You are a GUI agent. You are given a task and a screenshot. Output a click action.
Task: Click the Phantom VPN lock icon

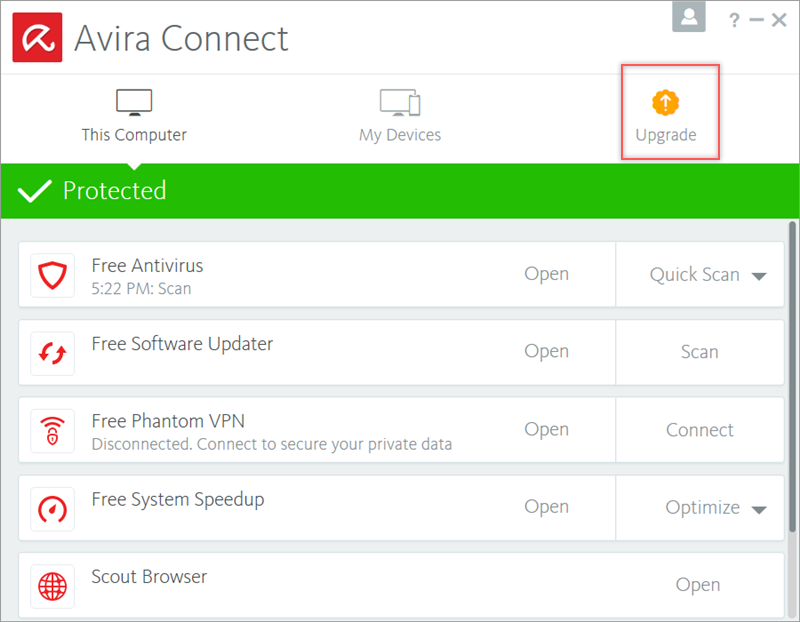[52, 431]
